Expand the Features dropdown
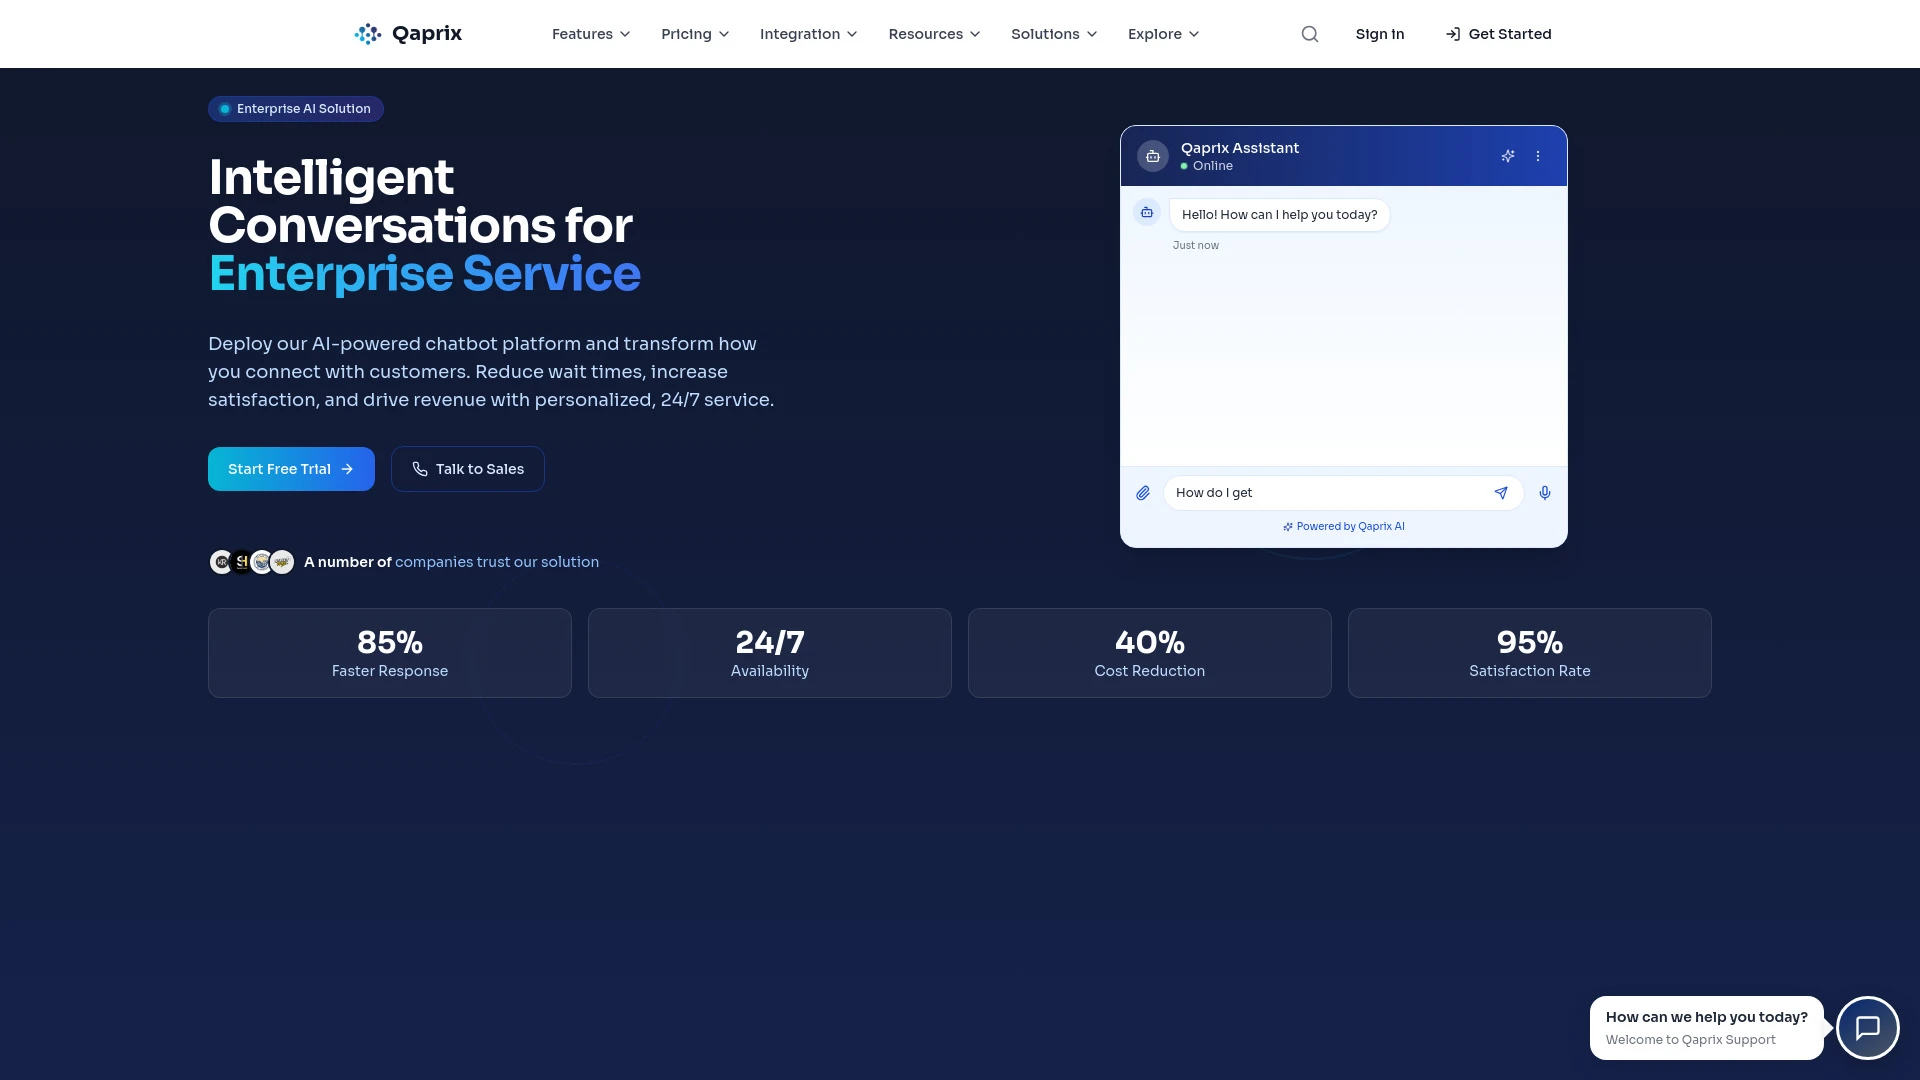The width and height of the screenshot is (1920, 1080). 591,33
